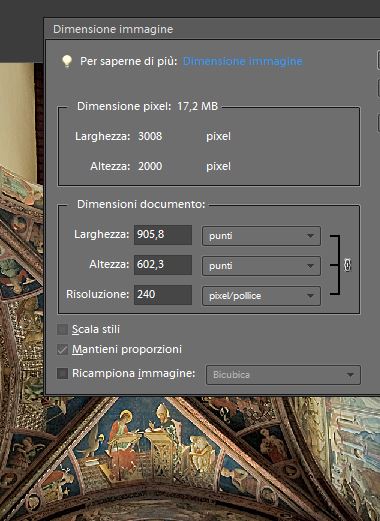Click the document Larghezza field 905,8
This screenshot has width=380, height=521.
[x=163, y=235]
